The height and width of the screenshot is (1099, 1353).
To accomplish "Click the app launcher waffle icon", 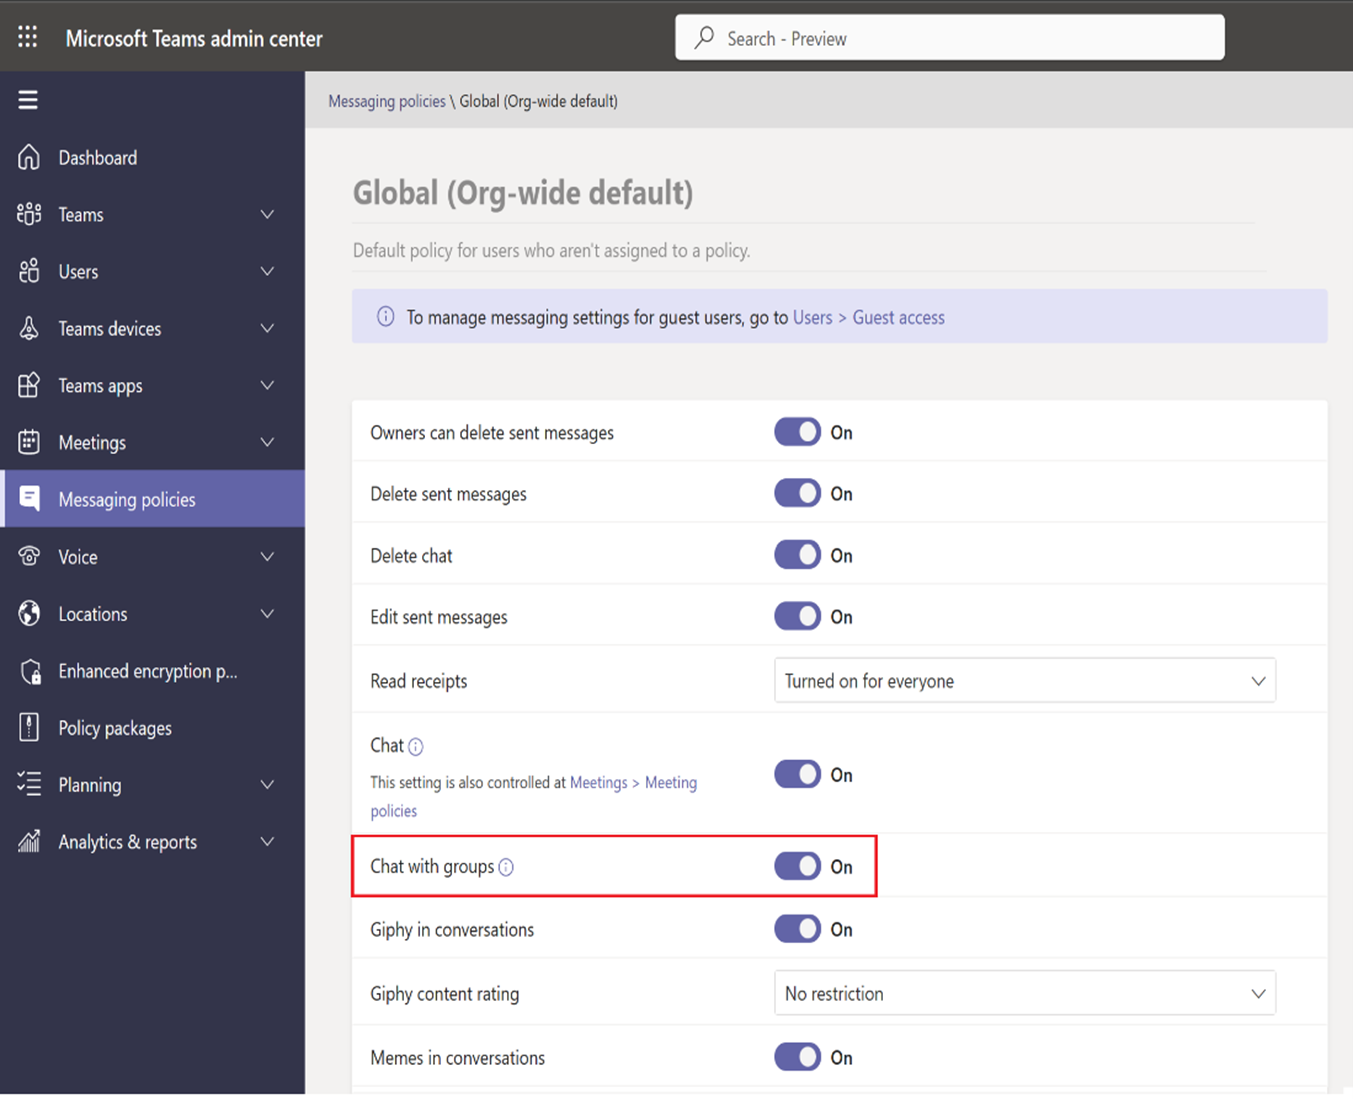I will coord(27,36).
